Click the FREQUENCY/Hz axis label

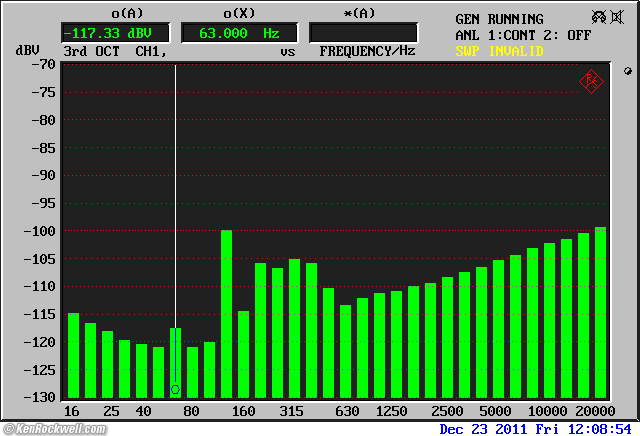[366, 50]
